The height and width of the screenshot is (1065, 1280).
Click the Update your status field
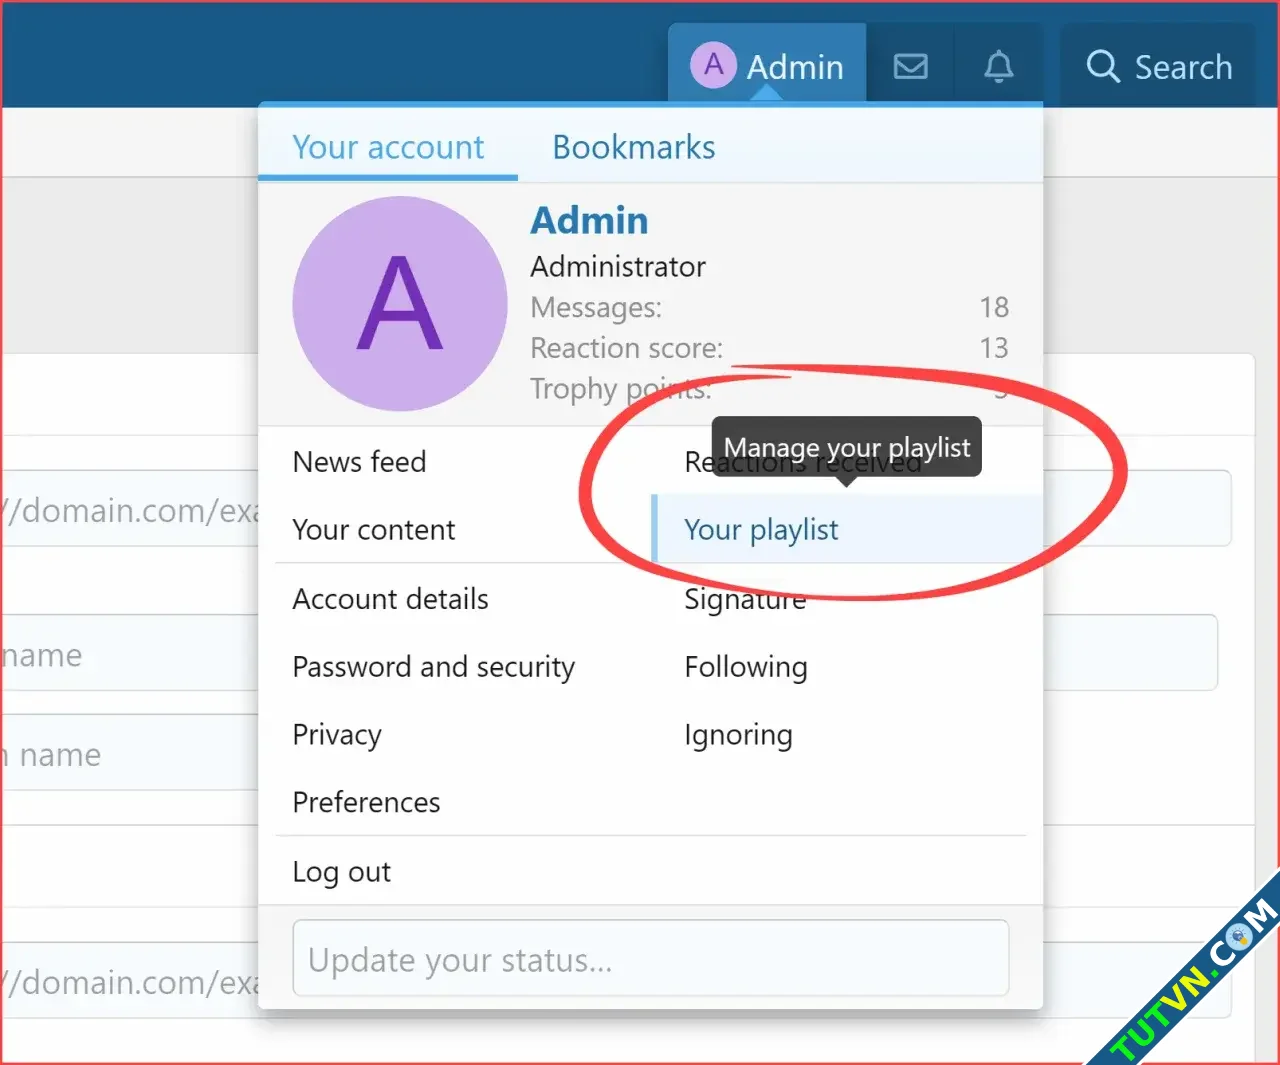click(650, 958)
